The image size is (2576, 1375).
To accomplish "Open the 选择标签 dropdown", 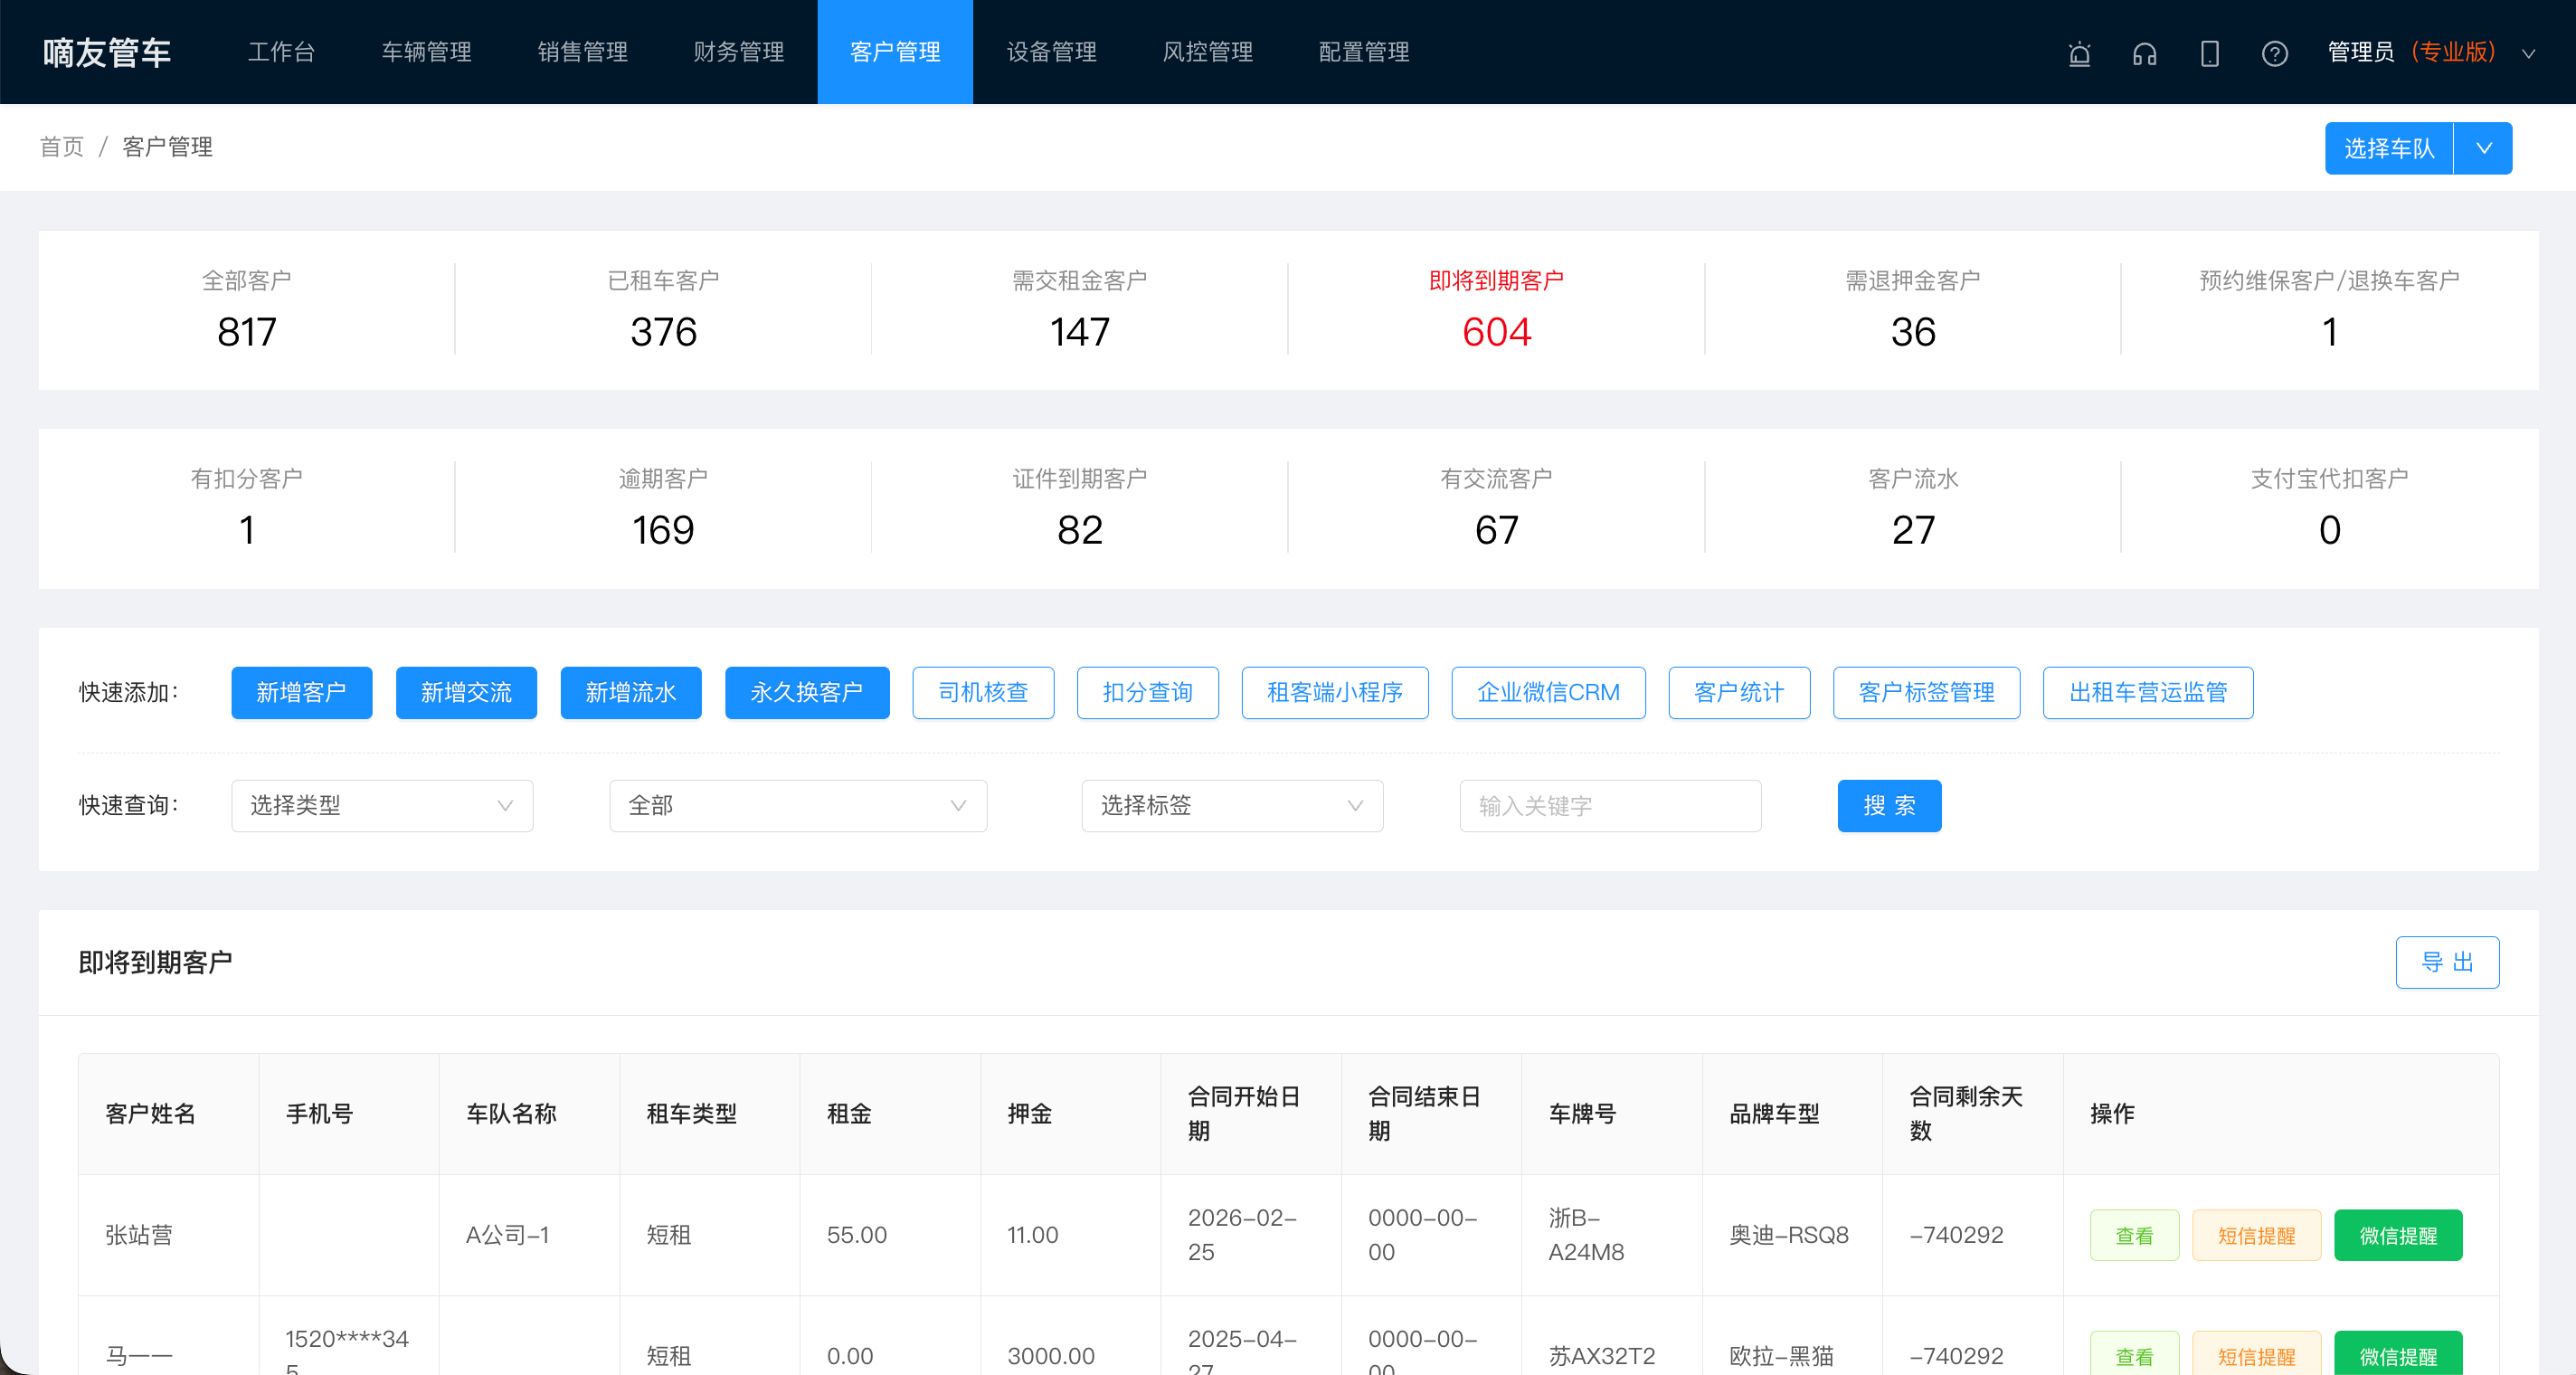I will pos(1232,805).
